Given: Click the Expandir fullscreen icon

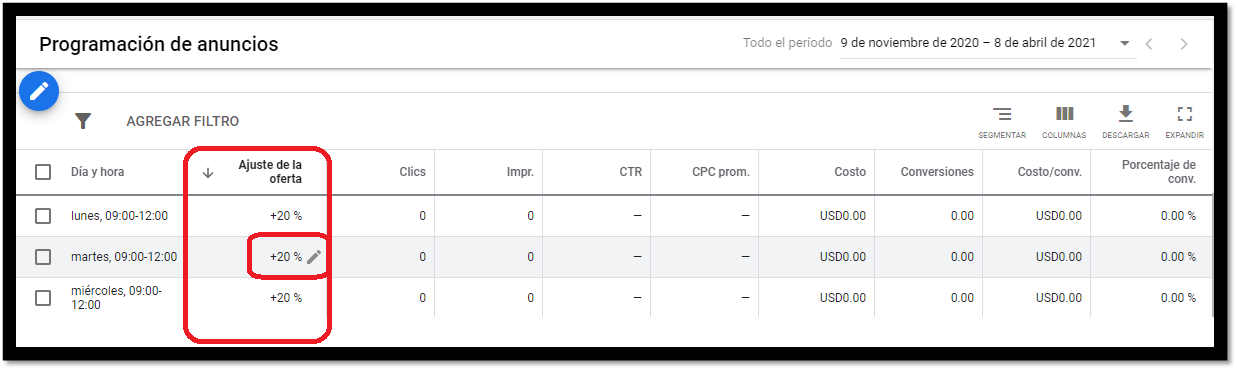Looking at the screenshot, I should tap(1184, 114).
